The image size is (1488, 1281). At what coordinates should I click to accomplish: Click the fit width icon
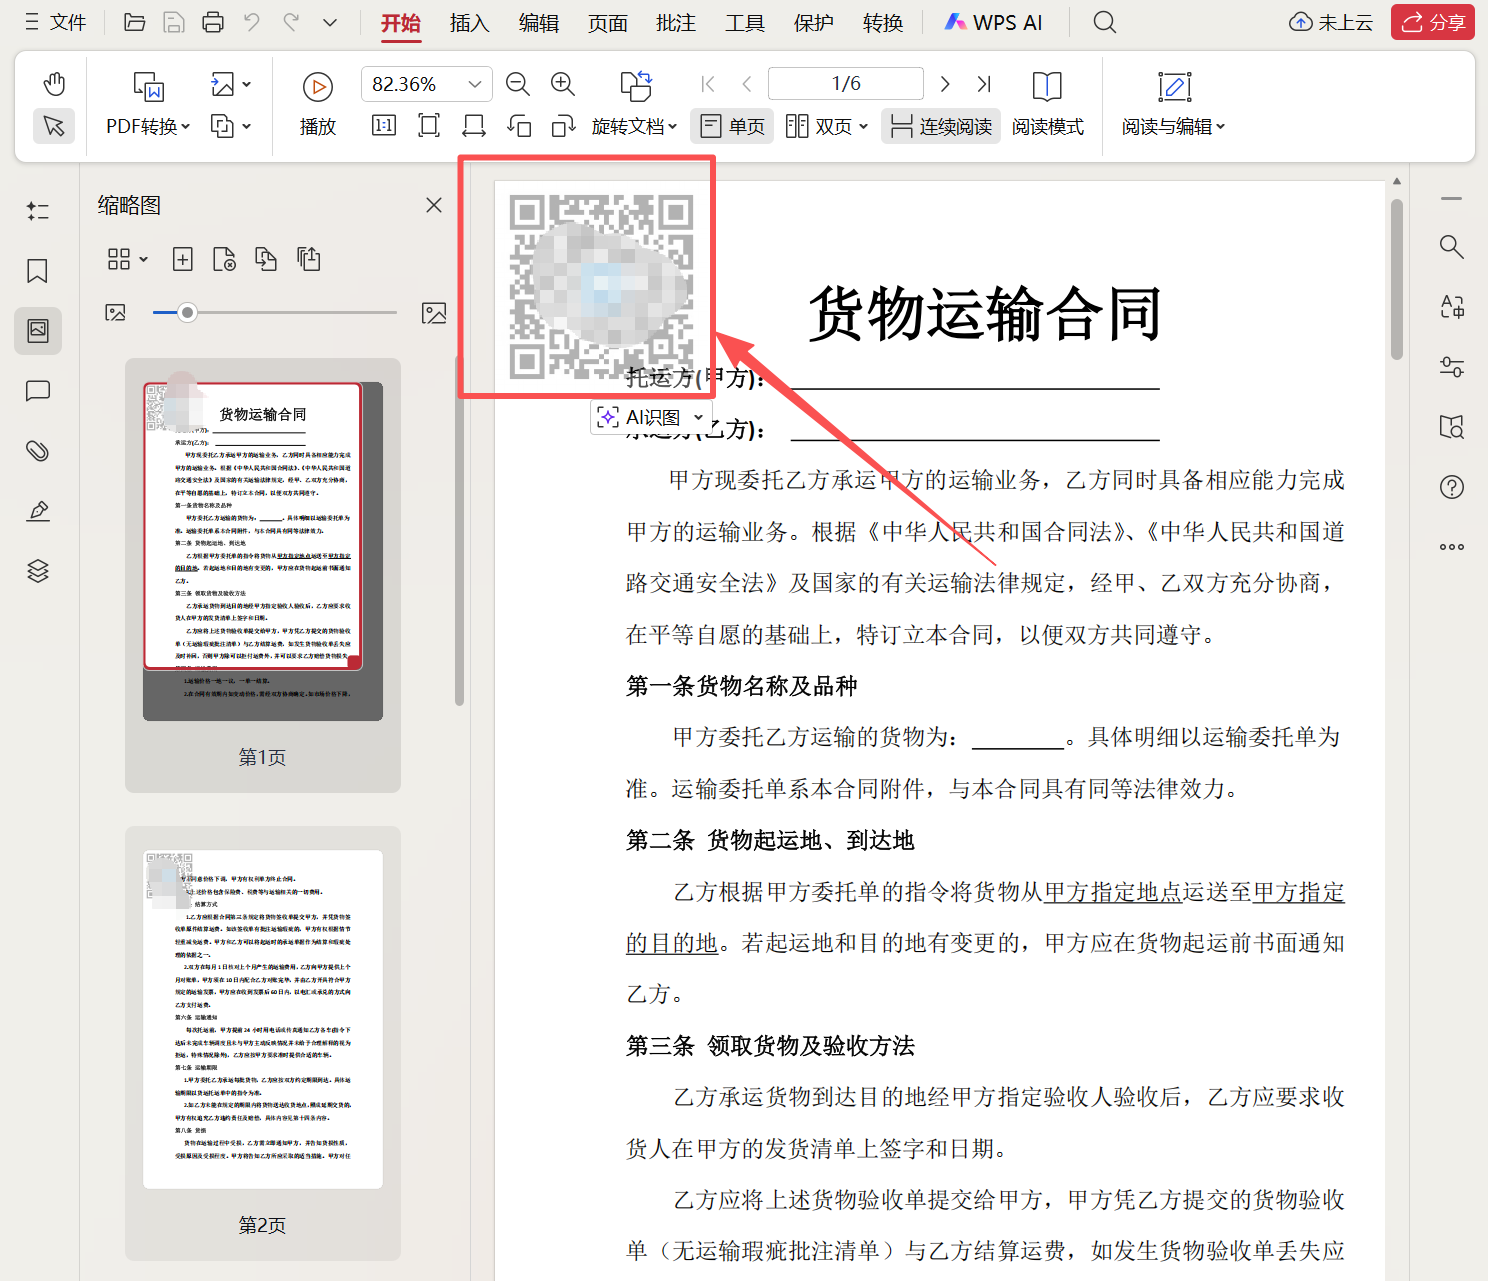(474, 125)
